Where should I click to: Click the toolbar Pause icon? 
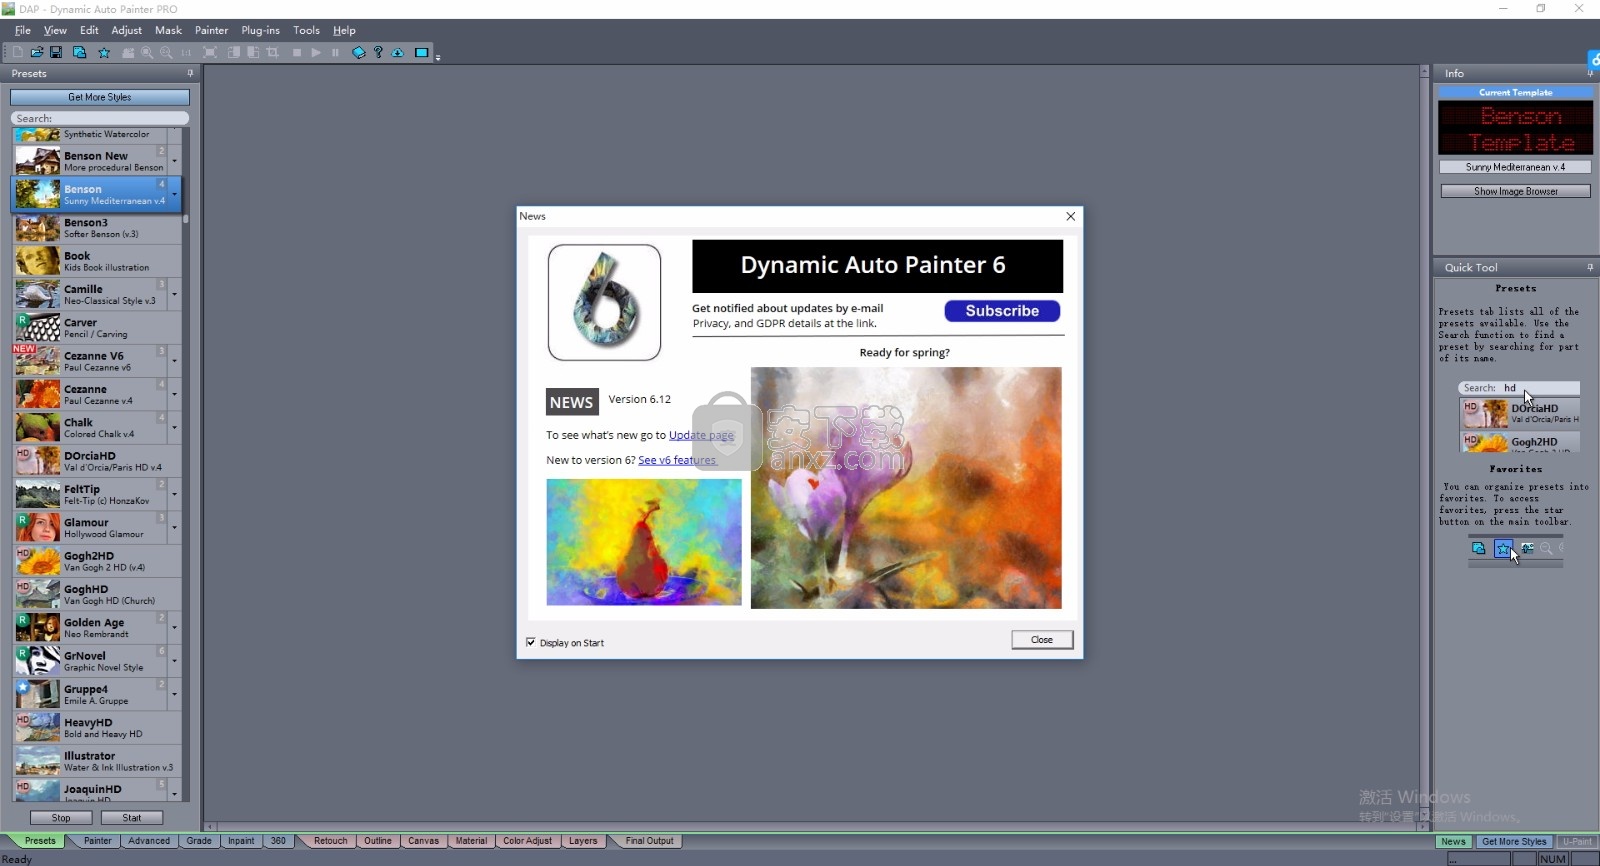click(x=335, y=52)
